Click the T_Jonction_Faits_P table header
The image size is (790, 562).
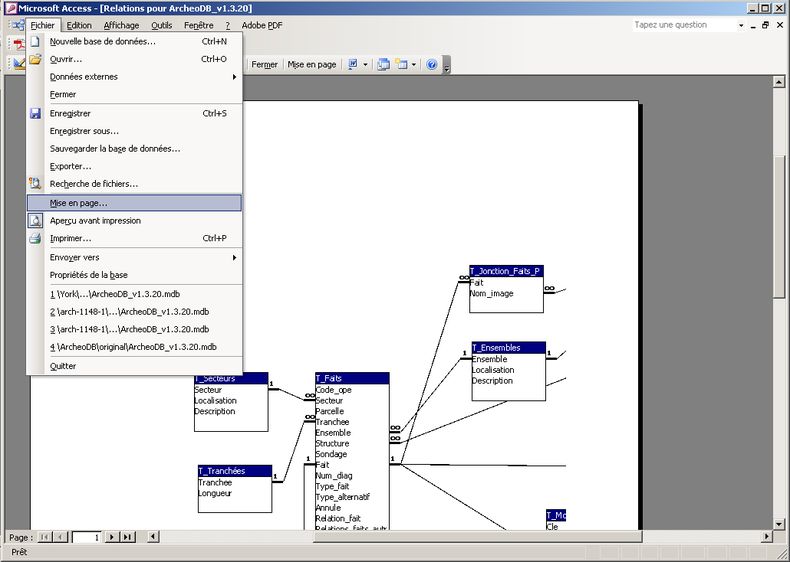pos(506,272)
